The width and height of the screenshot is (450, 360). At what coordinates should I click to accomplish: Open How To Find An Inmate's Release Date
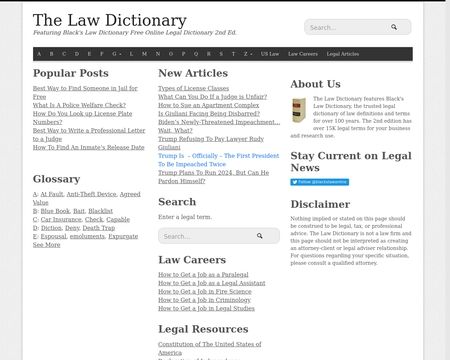pyautogui.click(x=89, y=147)
